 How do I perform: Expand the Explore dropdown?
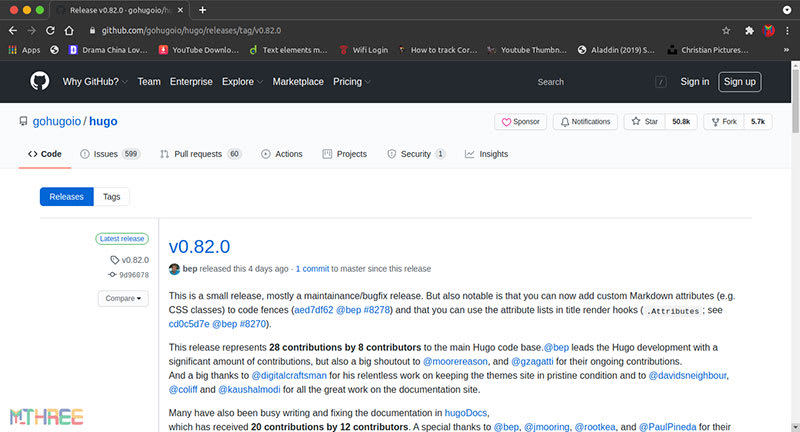tap(242, 82)
